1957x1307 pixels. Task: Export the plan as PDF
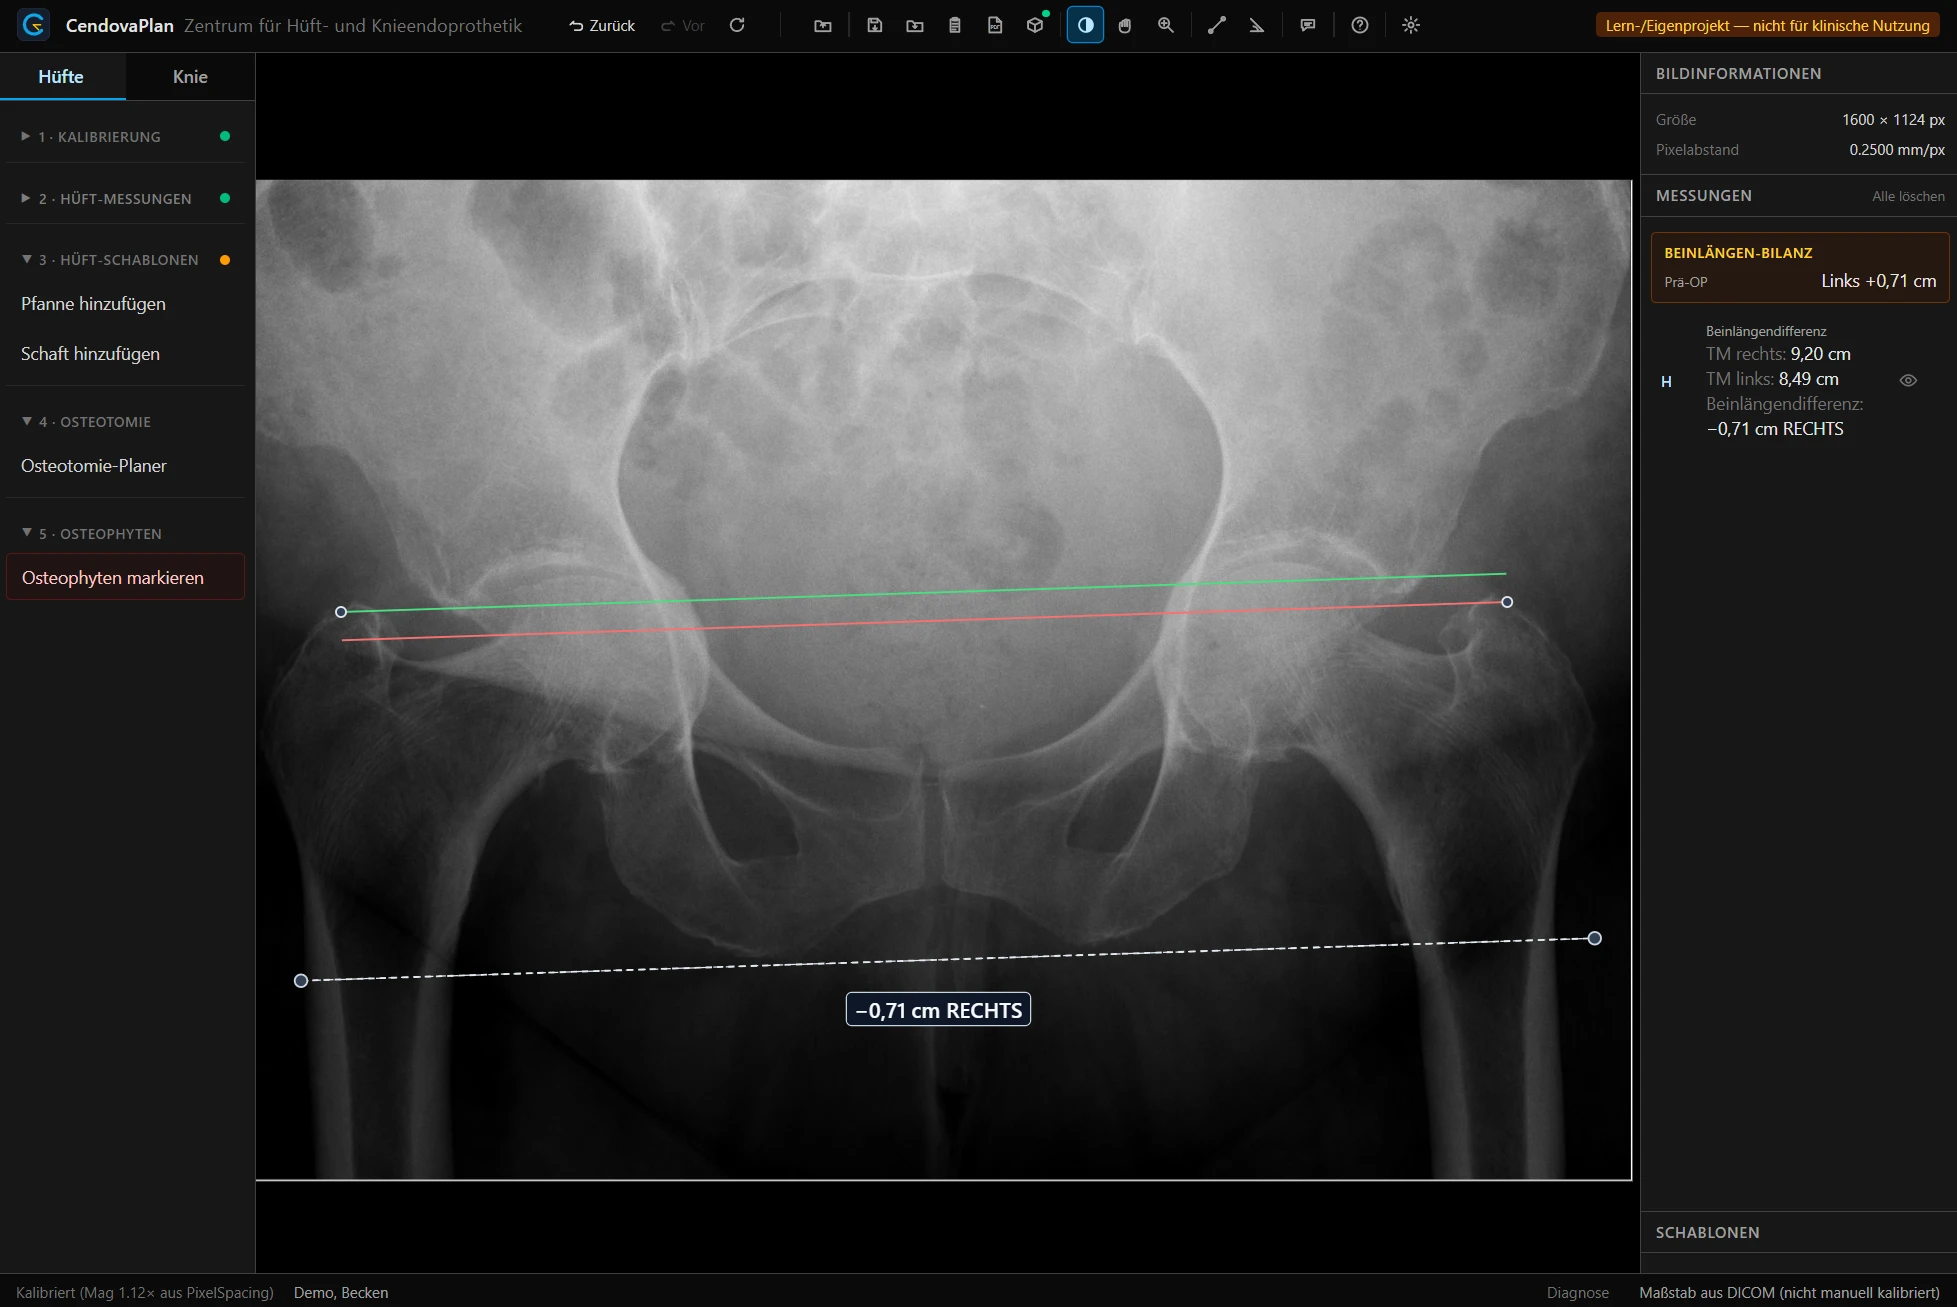[x=995, y=25]
